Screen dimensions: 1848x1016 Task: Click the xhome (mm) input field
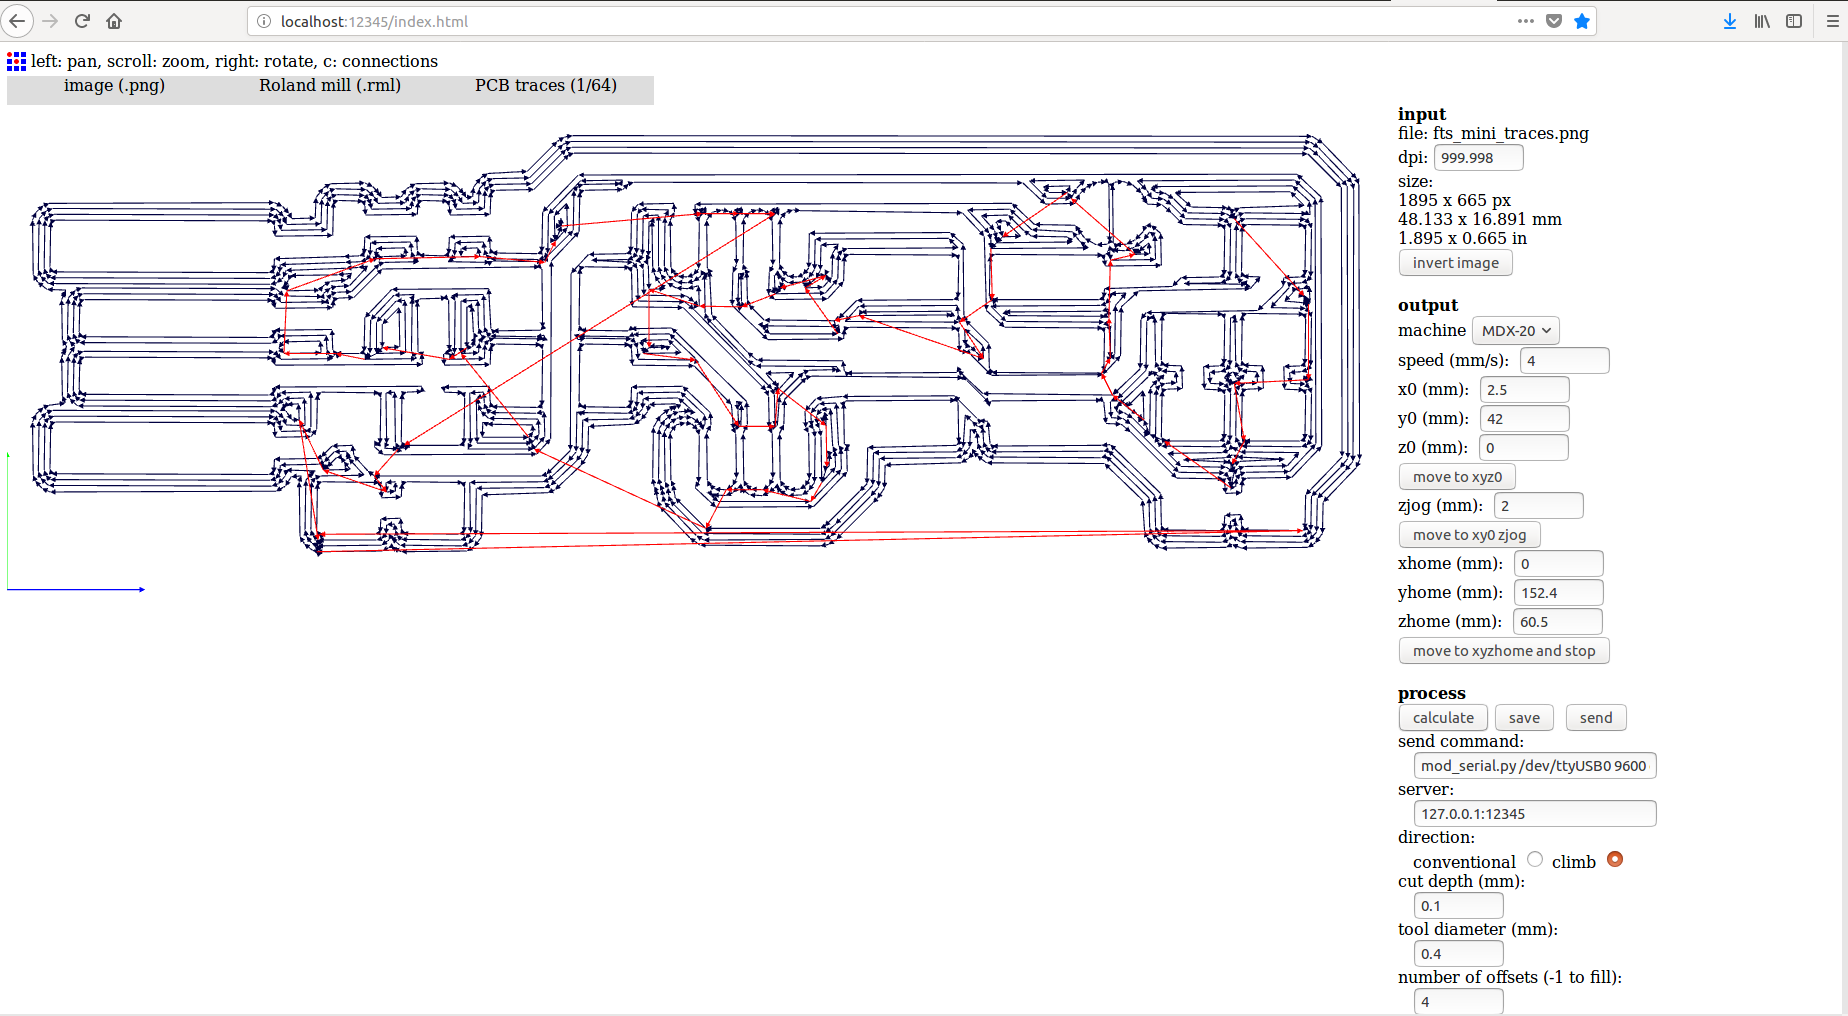pos(1559,564)
